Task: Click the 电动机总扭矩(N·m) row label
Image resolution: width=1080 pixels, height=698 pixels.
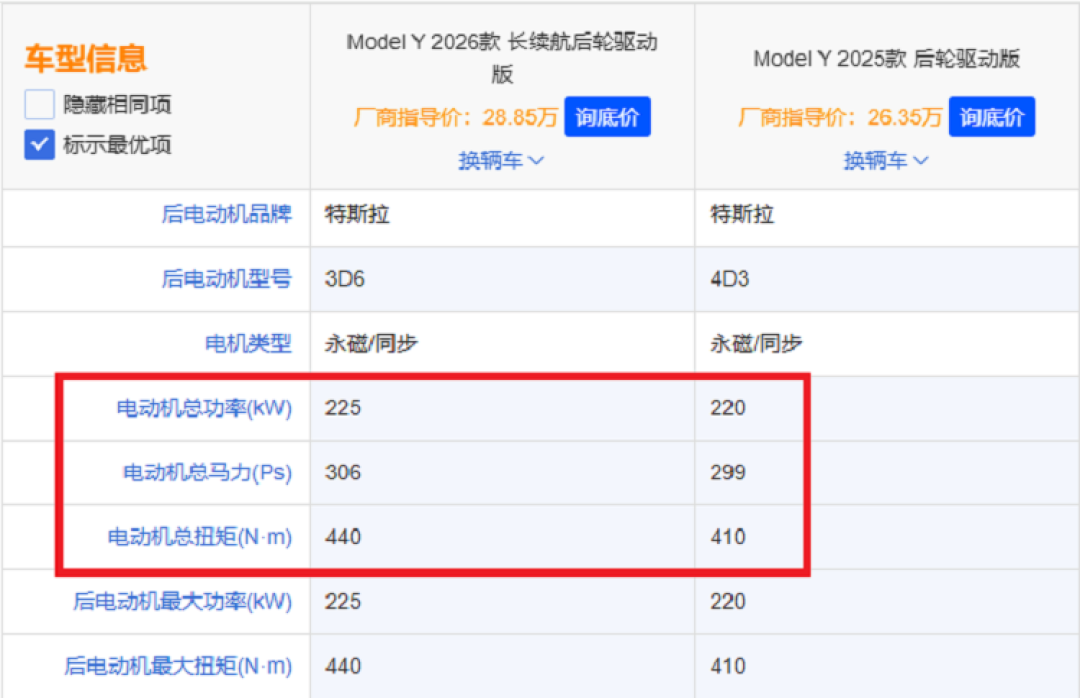Action: pos(200,537)
